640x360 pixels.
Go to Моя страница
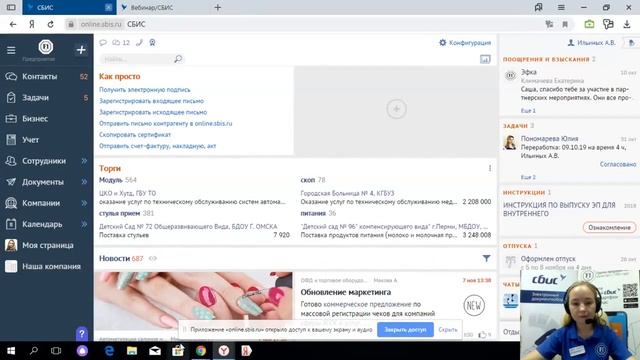pos(47,245)
